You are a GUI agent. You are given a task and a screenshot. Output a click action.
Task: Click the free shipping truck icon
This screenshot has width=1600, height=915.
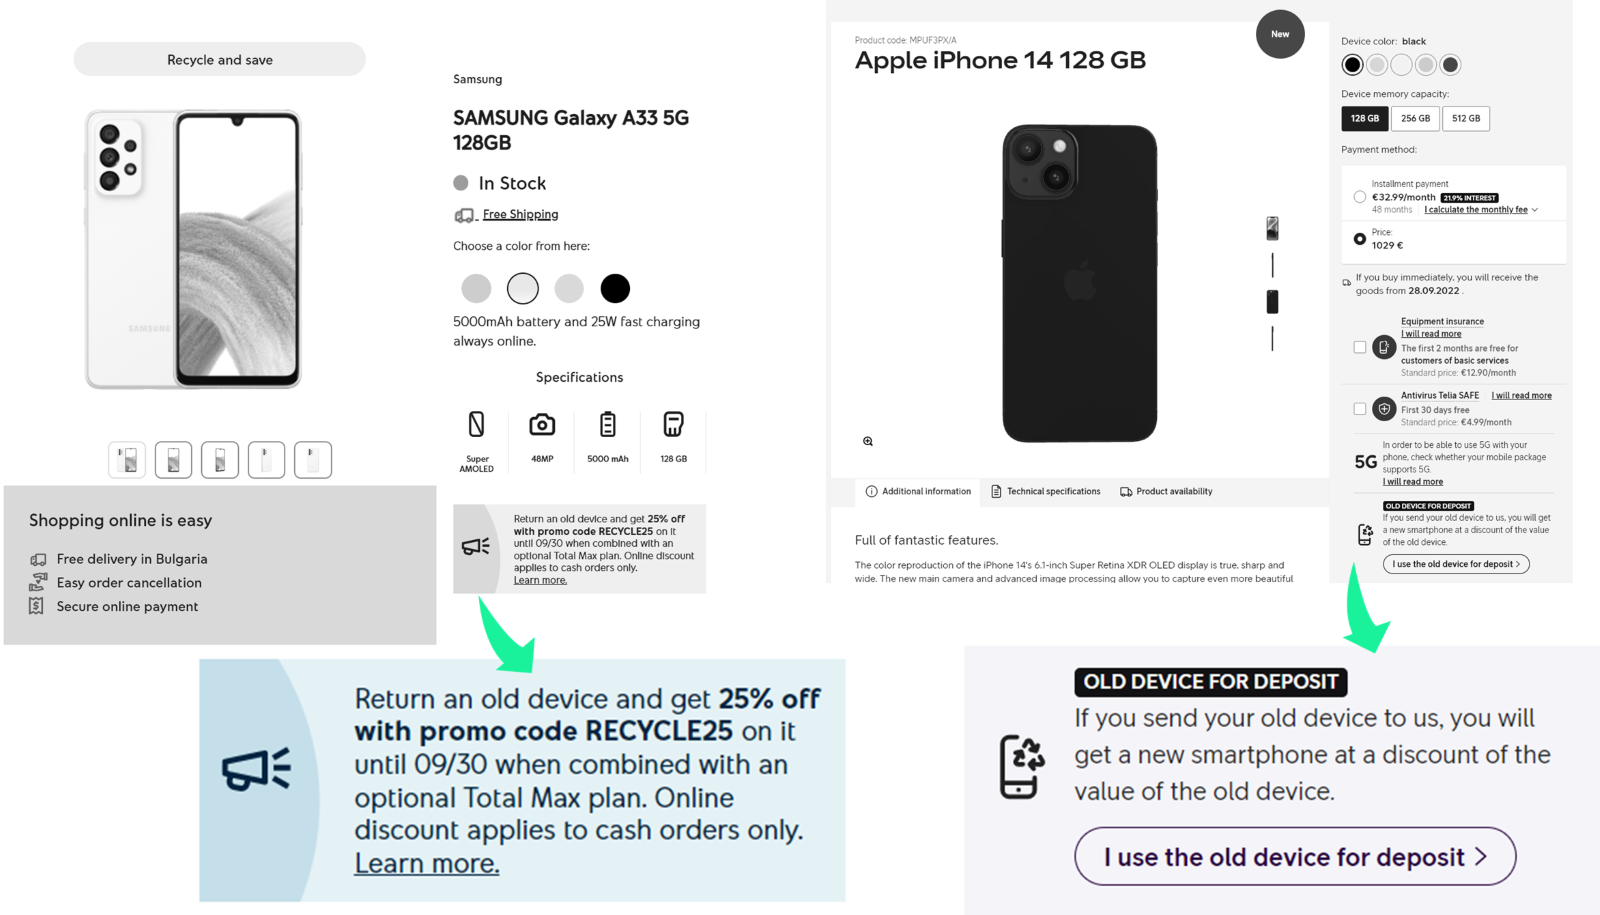click(x=464, y=215)
